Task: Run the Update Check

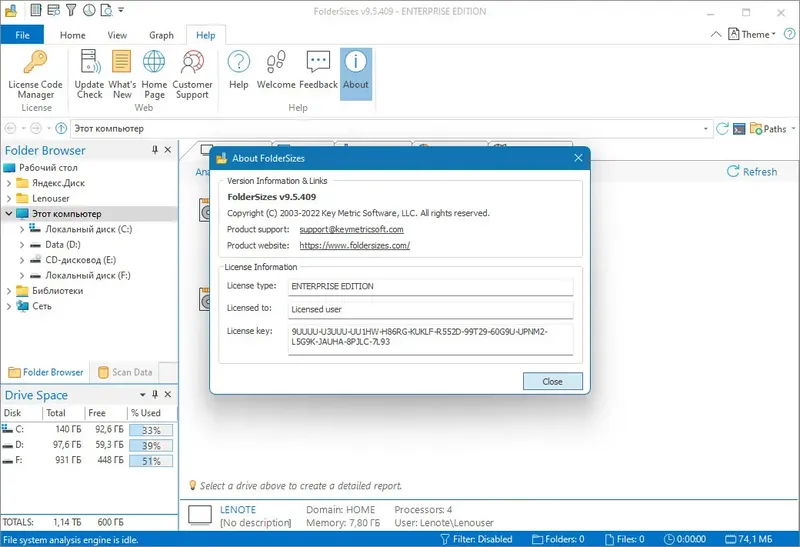Action: 89,75
